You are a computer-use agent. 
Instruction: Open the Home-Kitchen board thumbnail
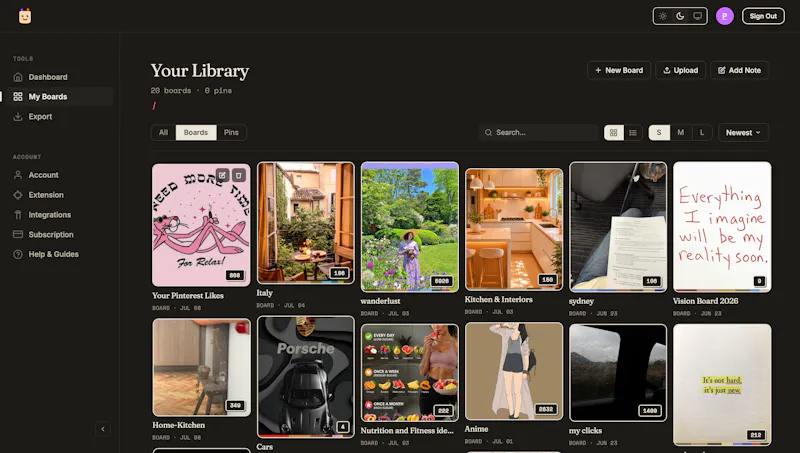pyautogui.click(x=201, y=367)
